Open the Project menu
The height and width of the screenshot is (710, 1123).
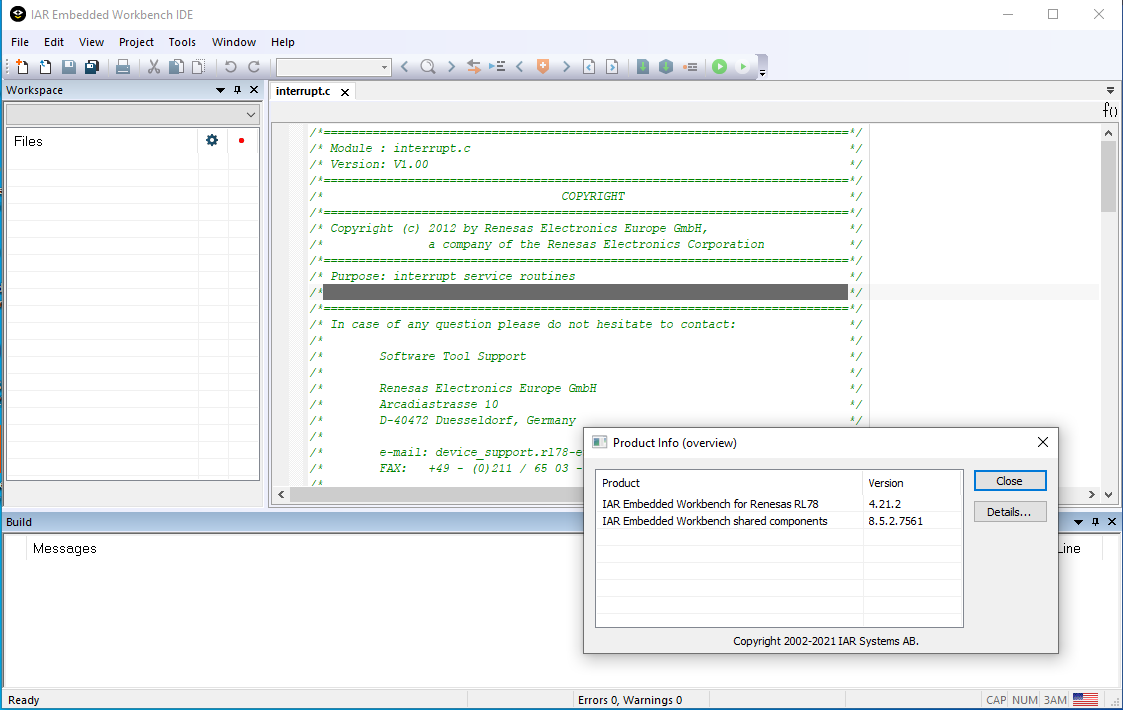[136, 42]
